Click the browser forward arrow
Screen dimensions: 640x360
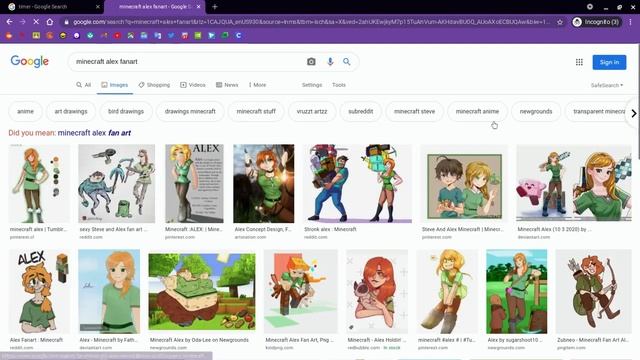[22, 22]
